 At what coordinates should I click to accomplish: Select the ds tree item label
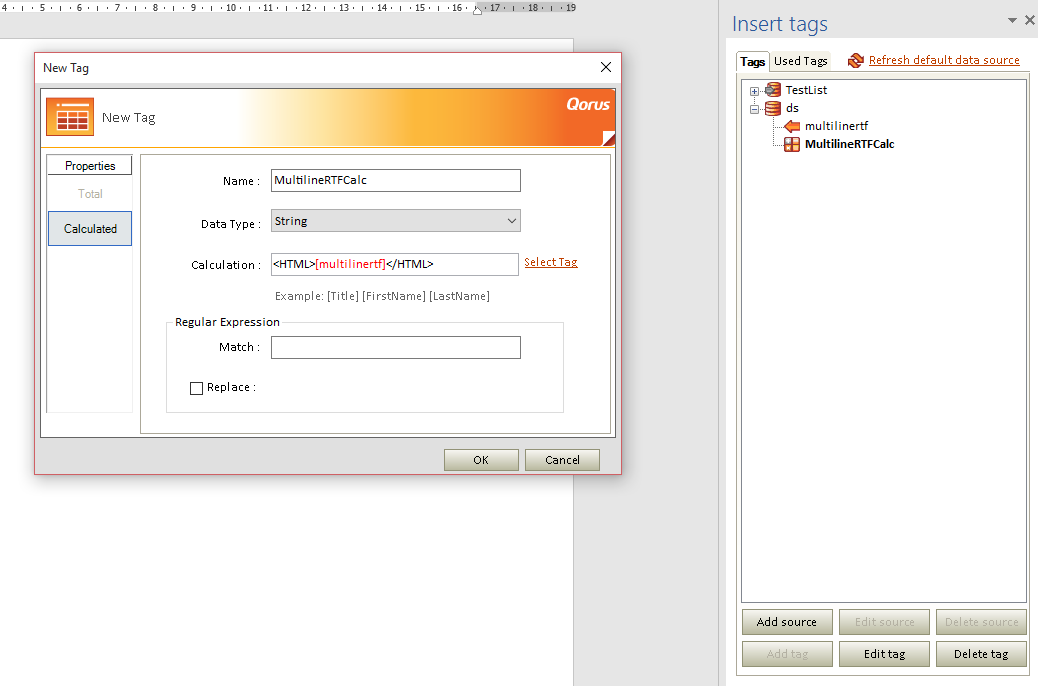click(792, 108)
